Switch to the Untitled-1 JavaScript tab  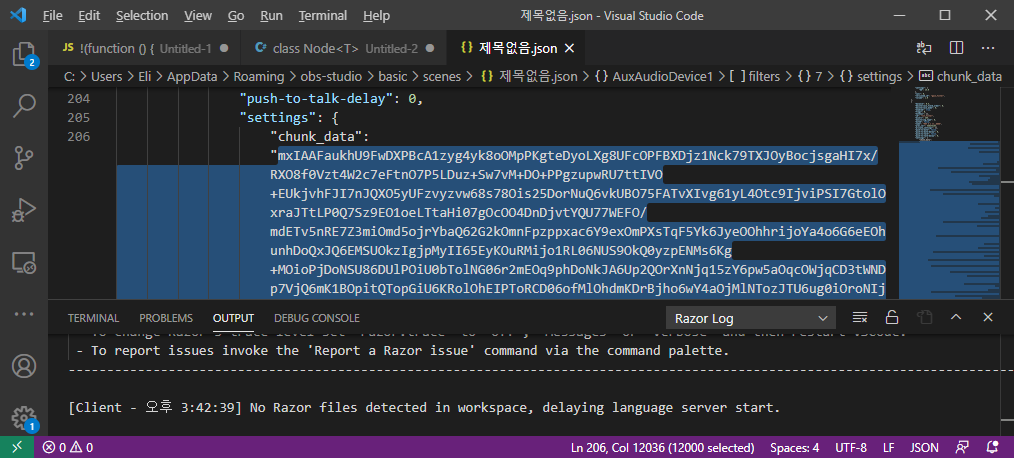pyautogui.click(x=144, y=49)
